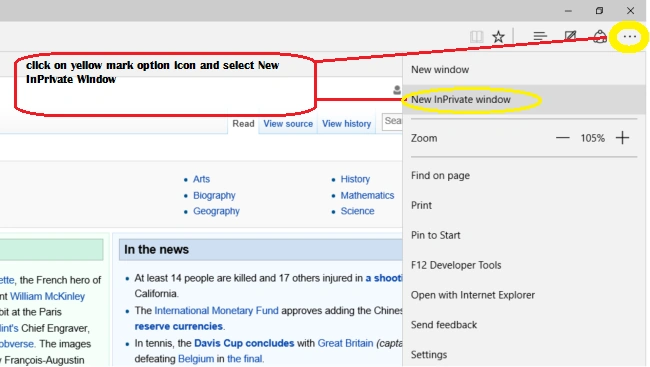Increase zoom with the plus button
The height and width of the screenshot is (367, 650).
622,138
